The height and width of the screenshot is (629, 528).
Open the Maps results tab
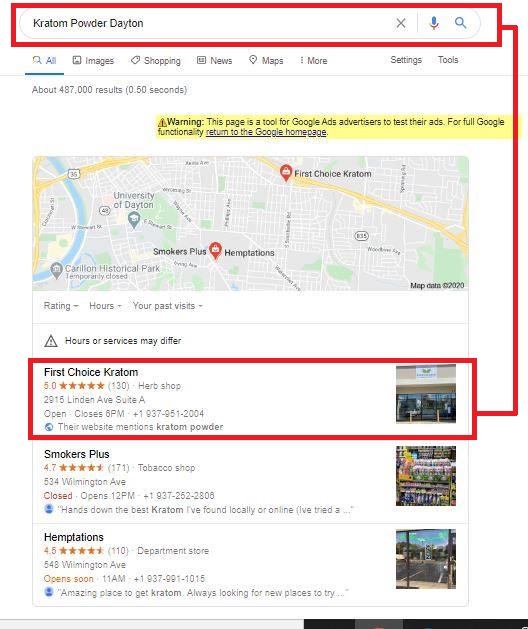(x=266, y=61)
